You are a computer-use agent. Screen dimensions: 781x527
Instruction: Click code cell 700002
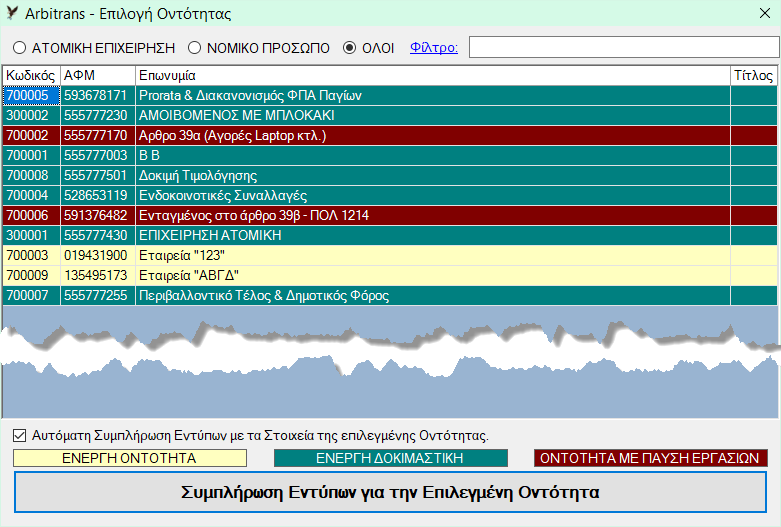click(x=31, y=135)
